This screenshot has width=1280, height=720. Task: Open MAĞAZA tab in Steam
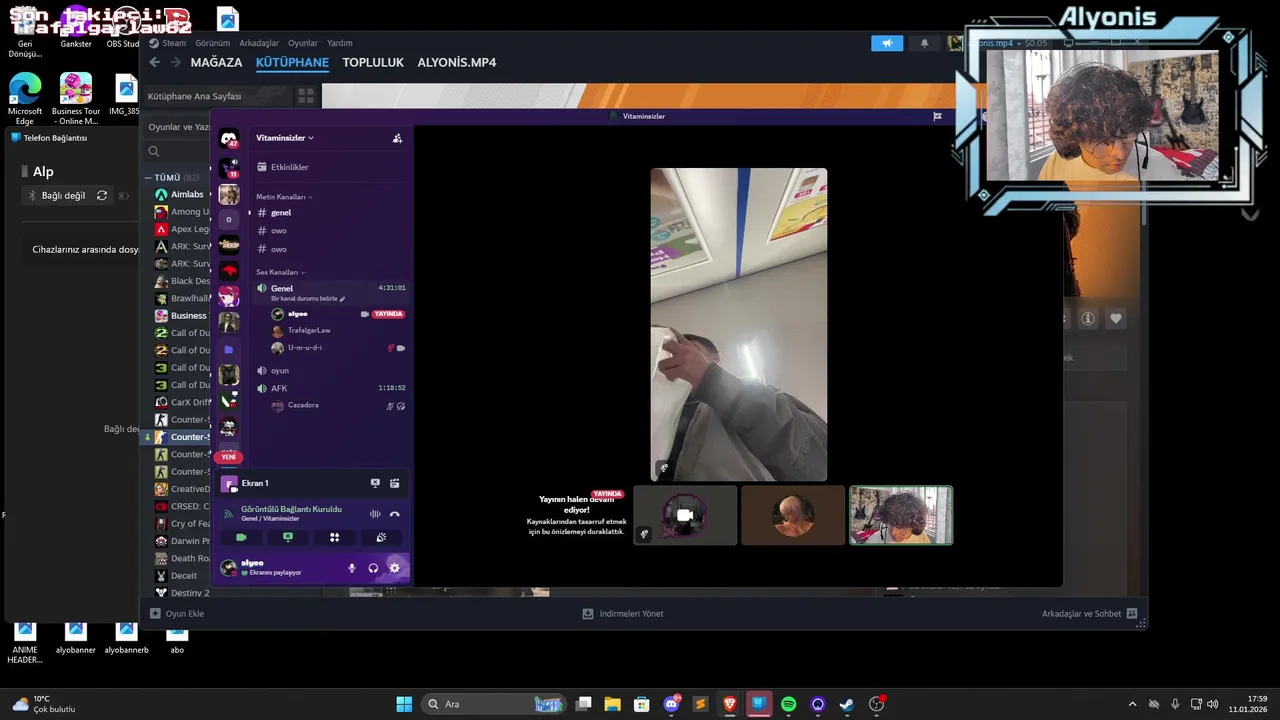pyautogui.click(x=216, y=62)
